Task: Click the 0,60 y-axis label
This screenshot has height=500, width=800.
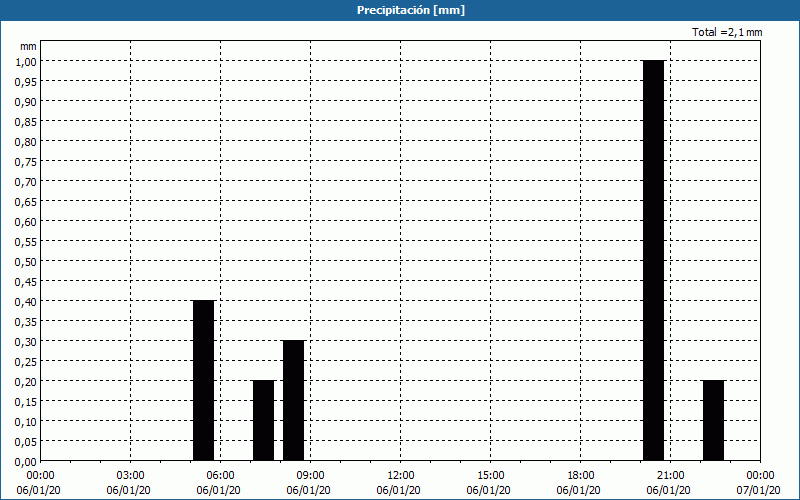Action: tap(26, 221)
